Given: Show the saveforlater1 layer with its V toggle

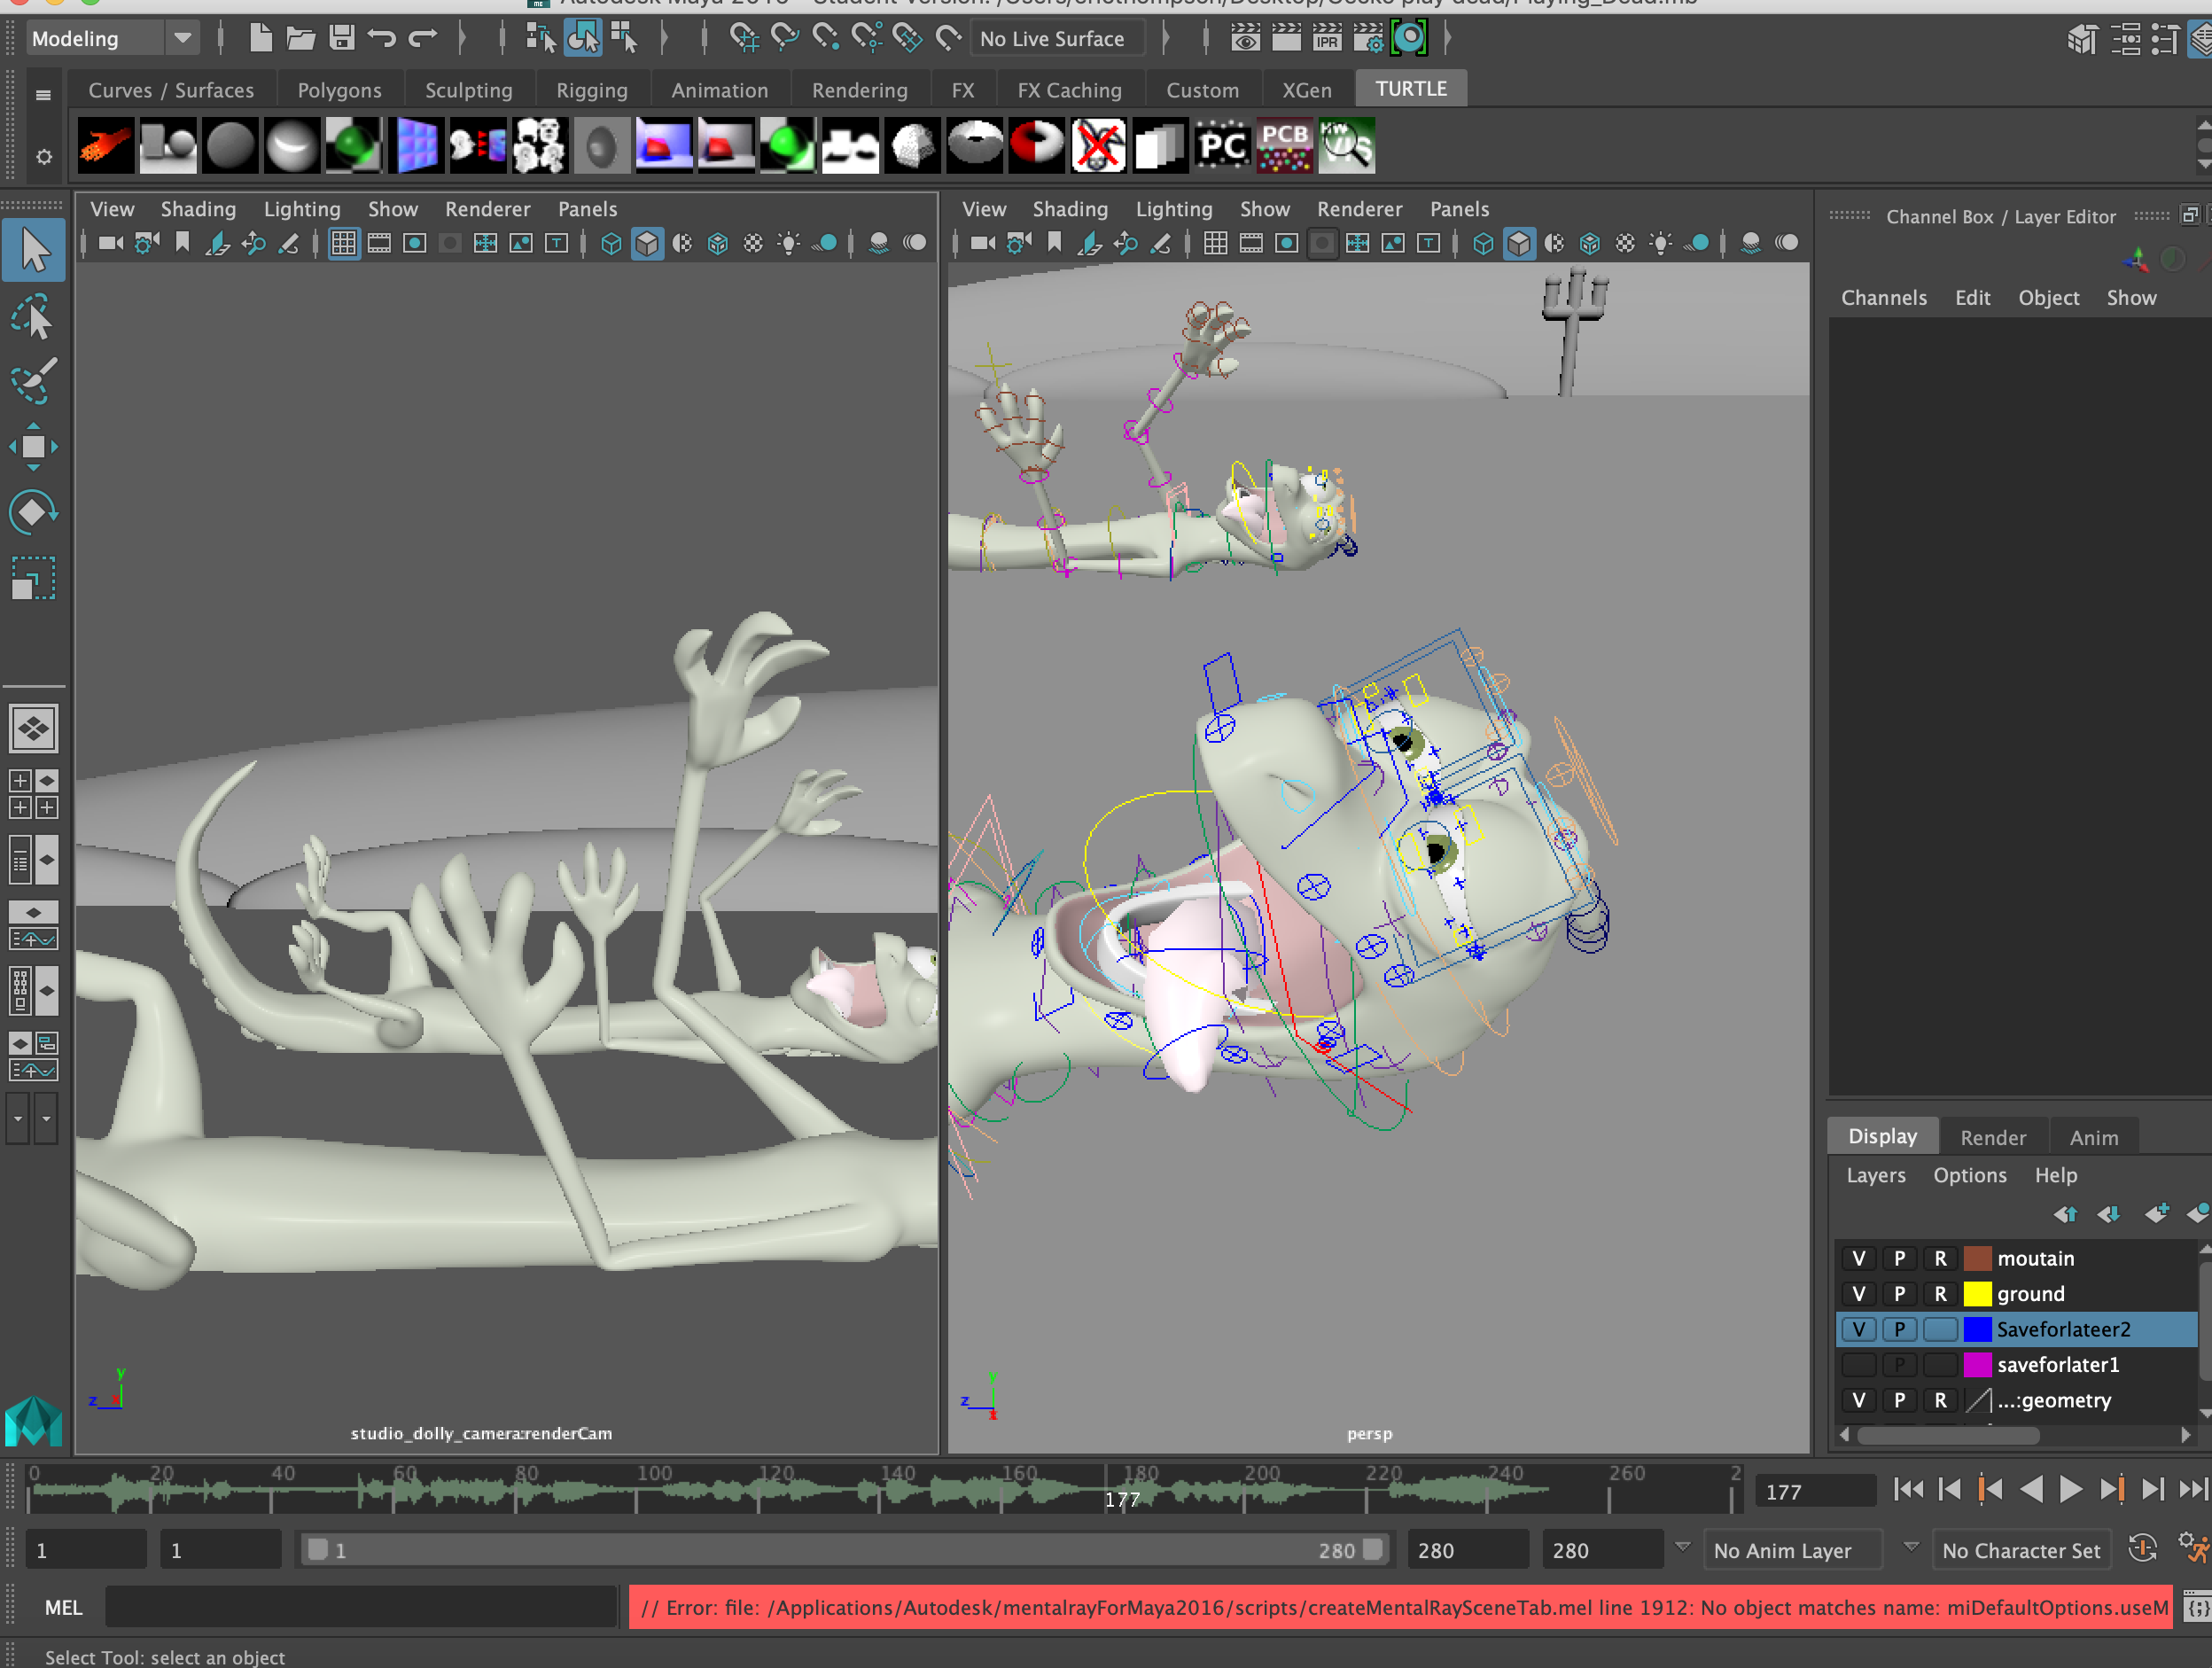Looking at the screenshot, I should pos(1858,1364).
